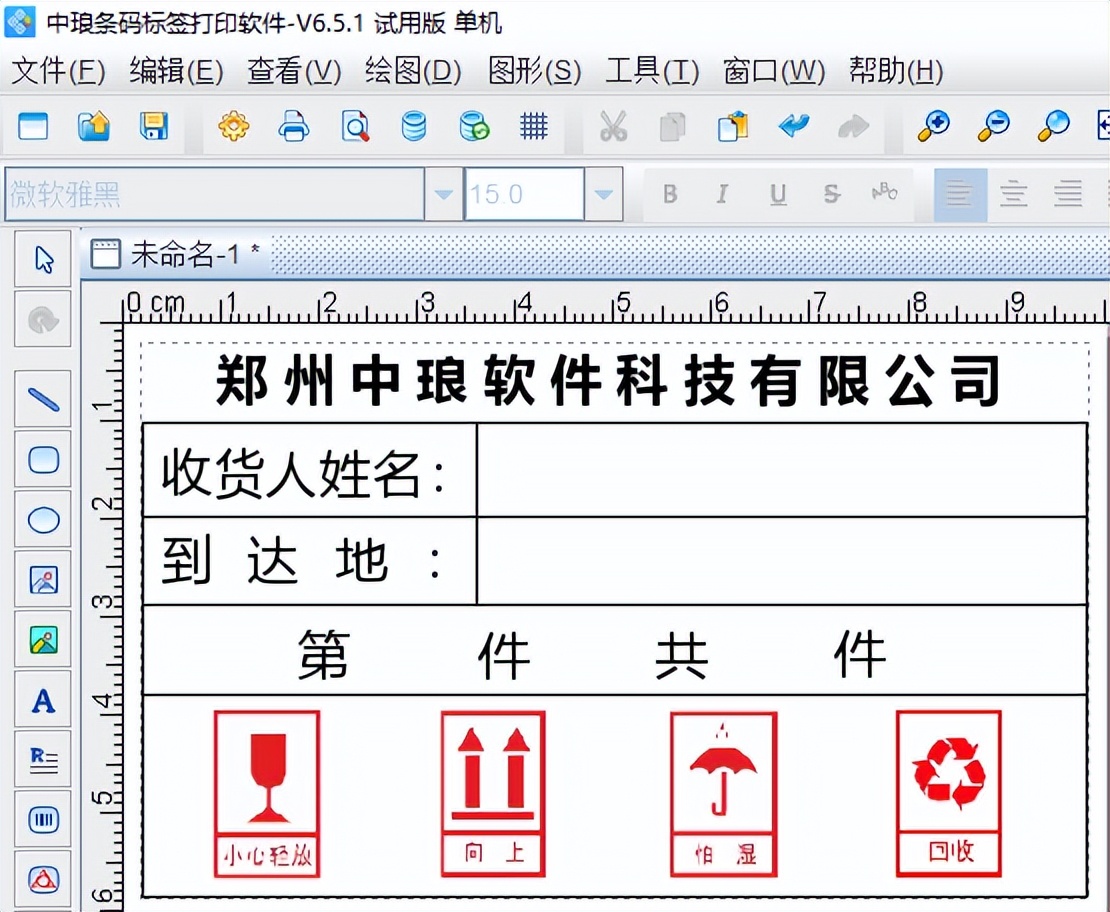Click the save file button

(x=153, y=127)
